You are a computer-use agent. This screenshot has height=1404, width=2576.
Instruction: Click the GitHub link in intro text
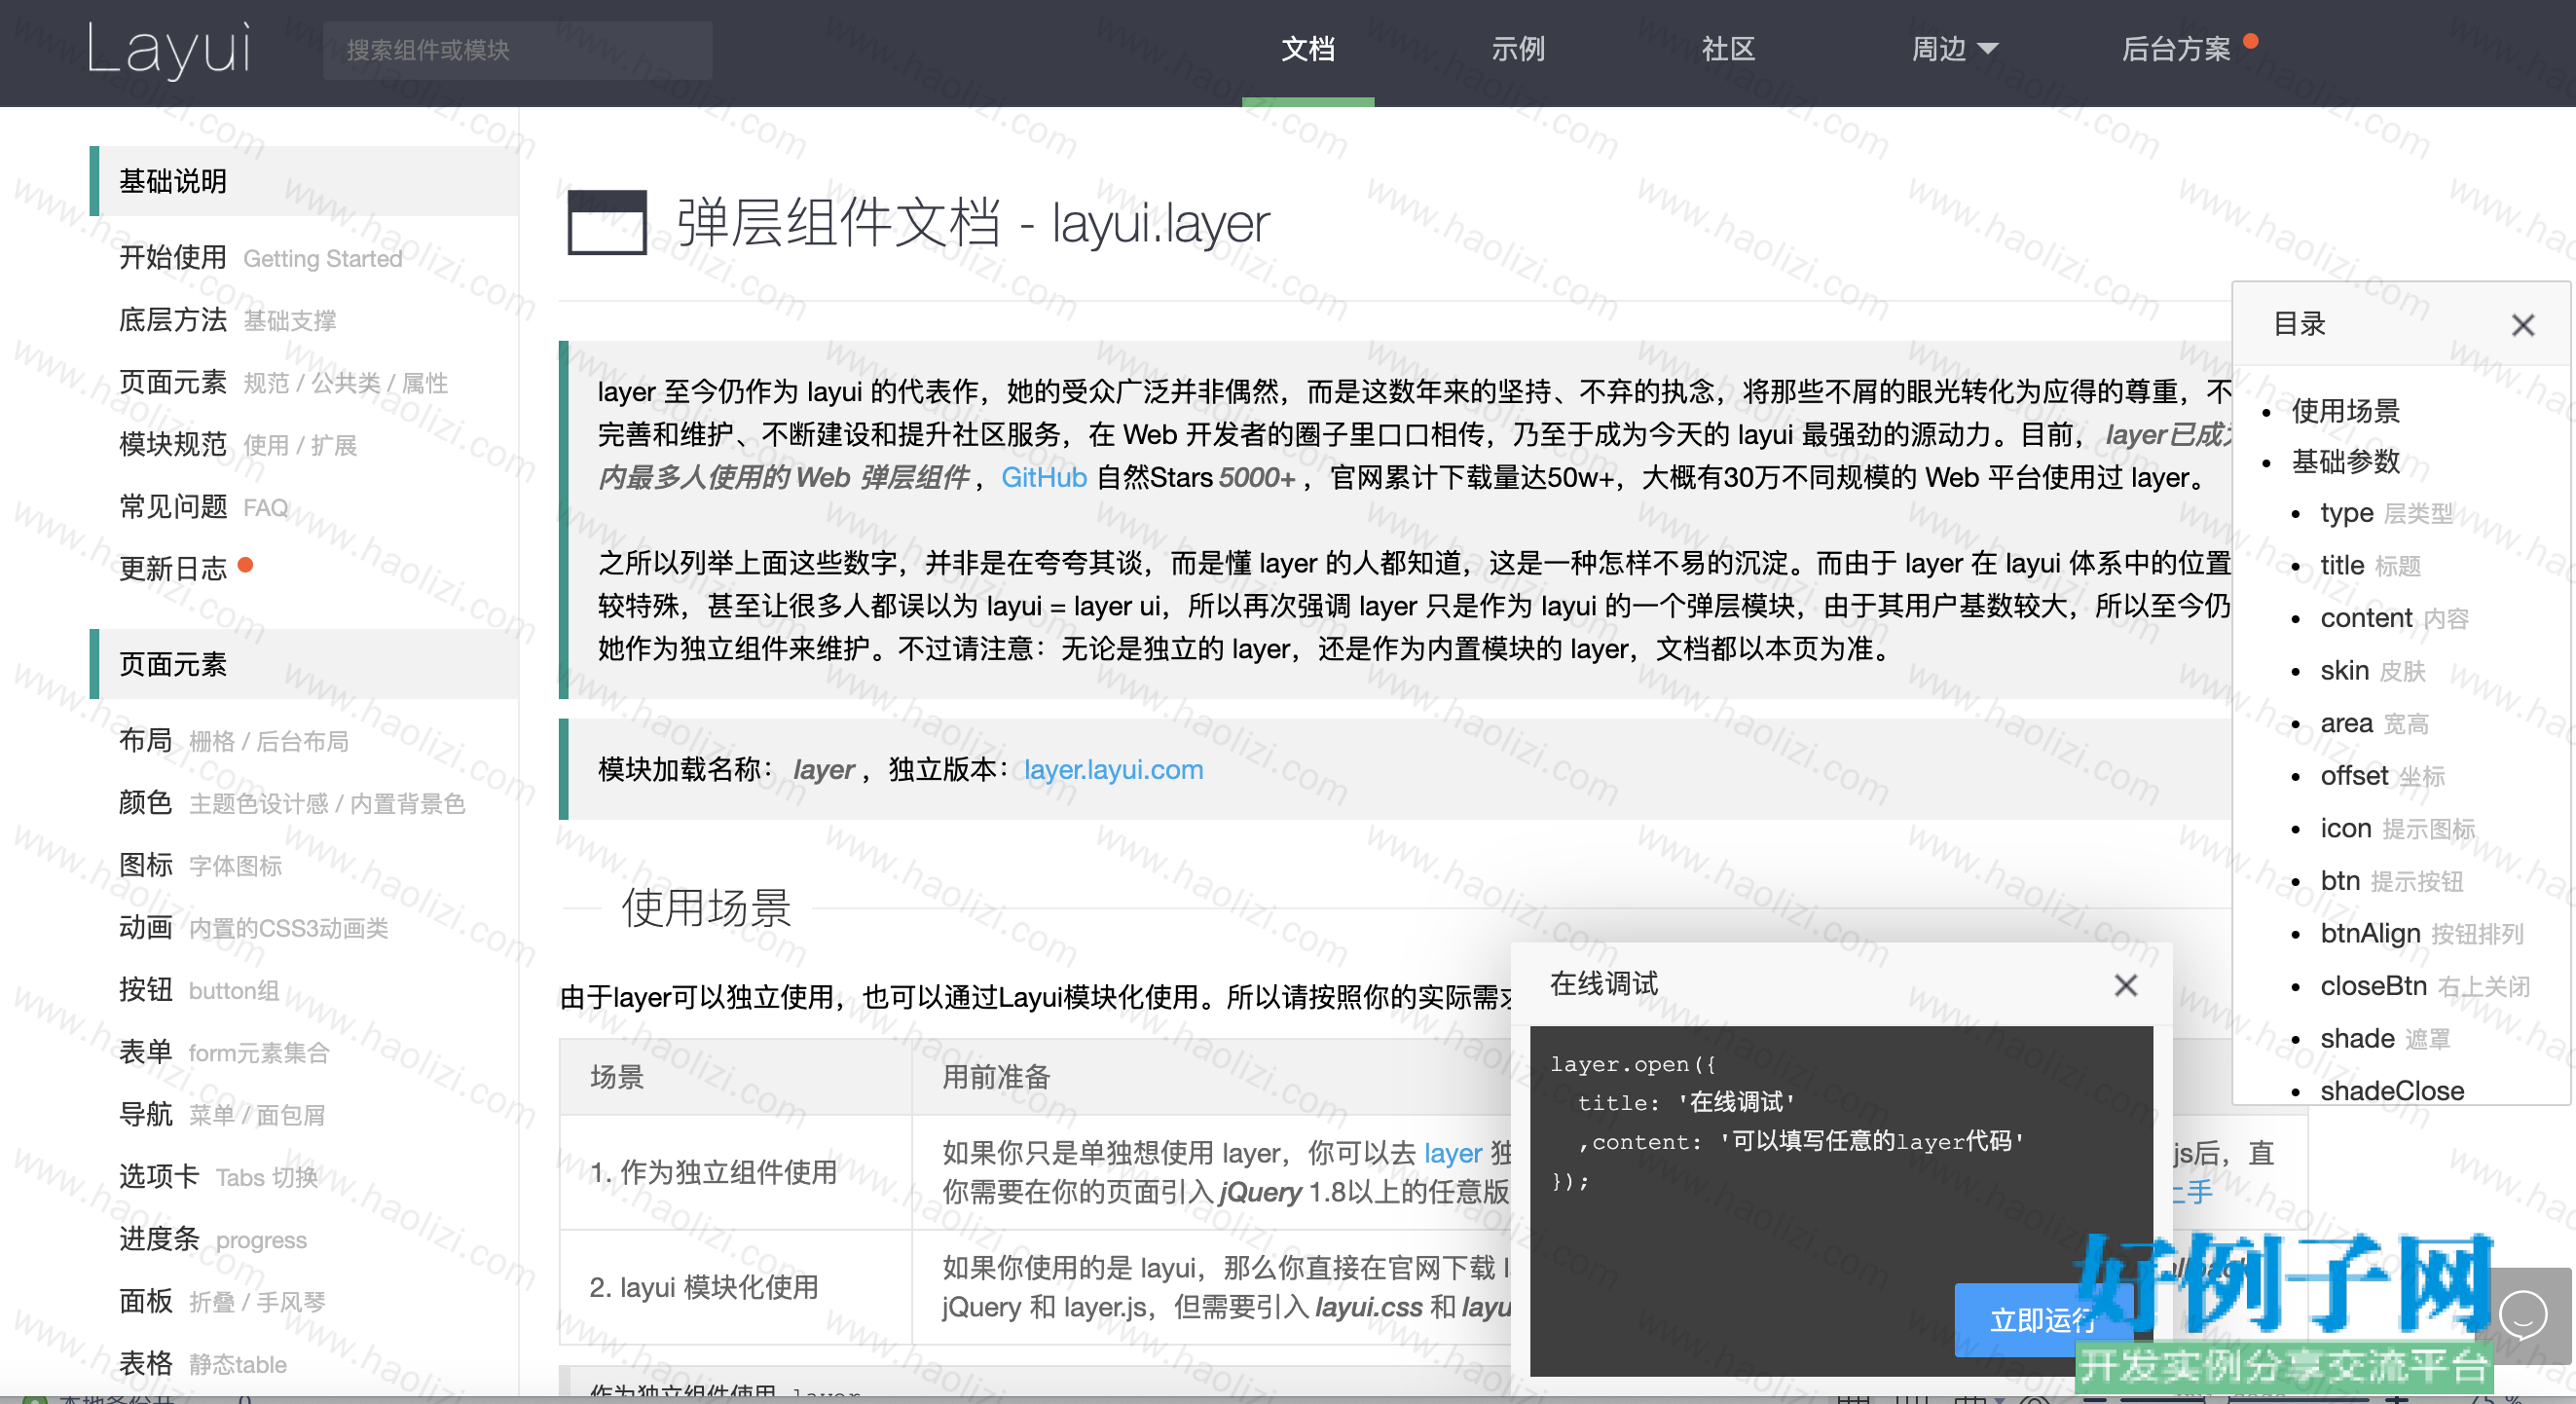click(x=1043, y=478)
